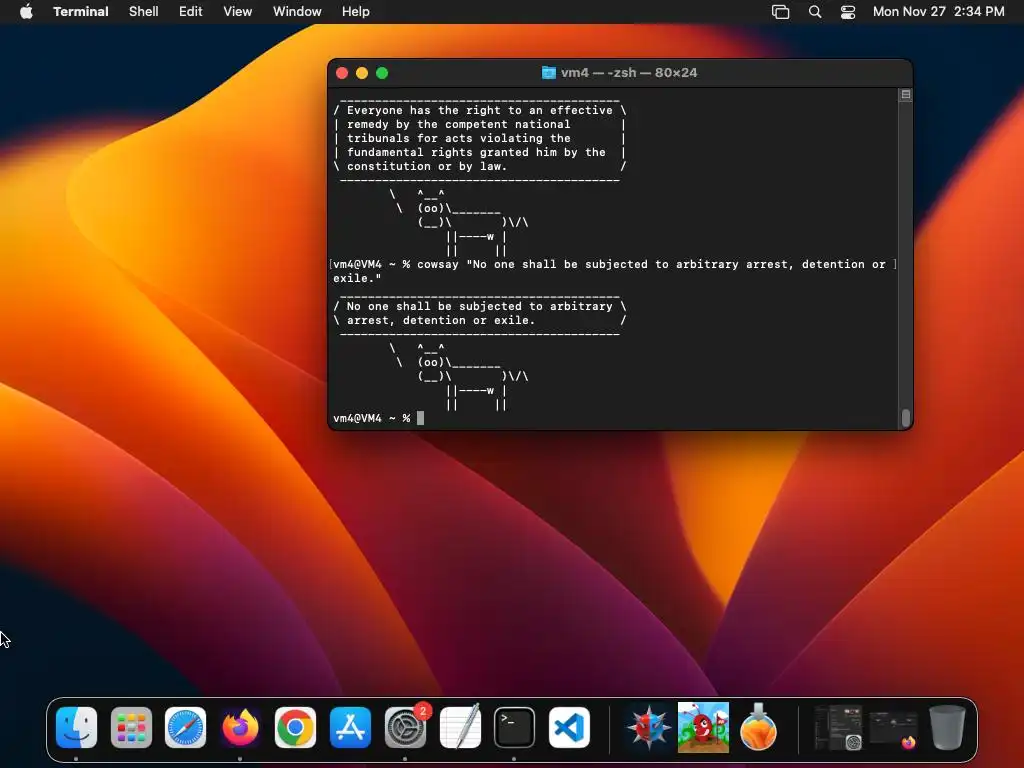This screenshot has height=768, width=1024.
Task: Open the Window menu
Action: tap(296, 11)
